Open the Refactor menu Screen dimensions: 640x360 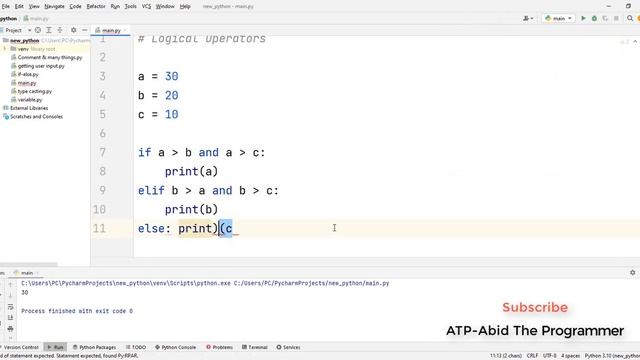coord(96,7)
